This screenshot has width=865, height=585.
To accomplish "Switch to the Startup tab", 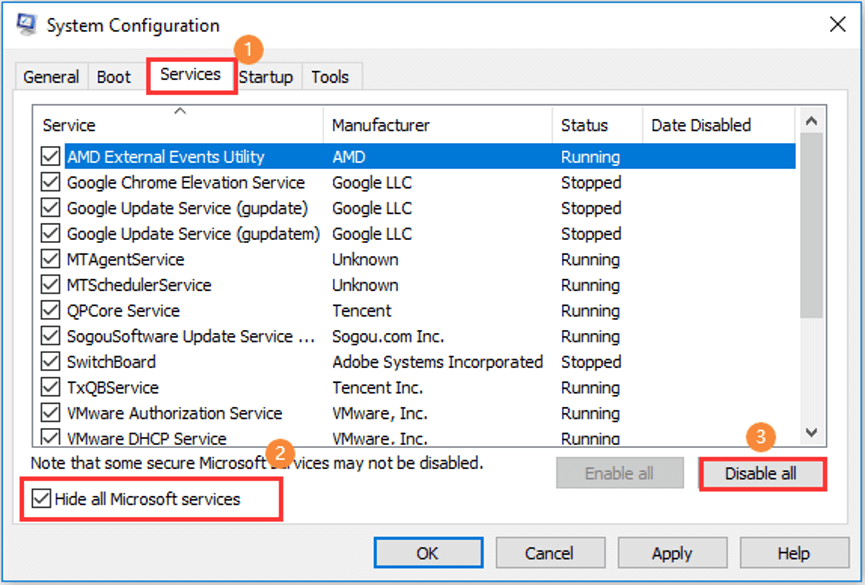I will pyautogui.click(x=266, y=76).
